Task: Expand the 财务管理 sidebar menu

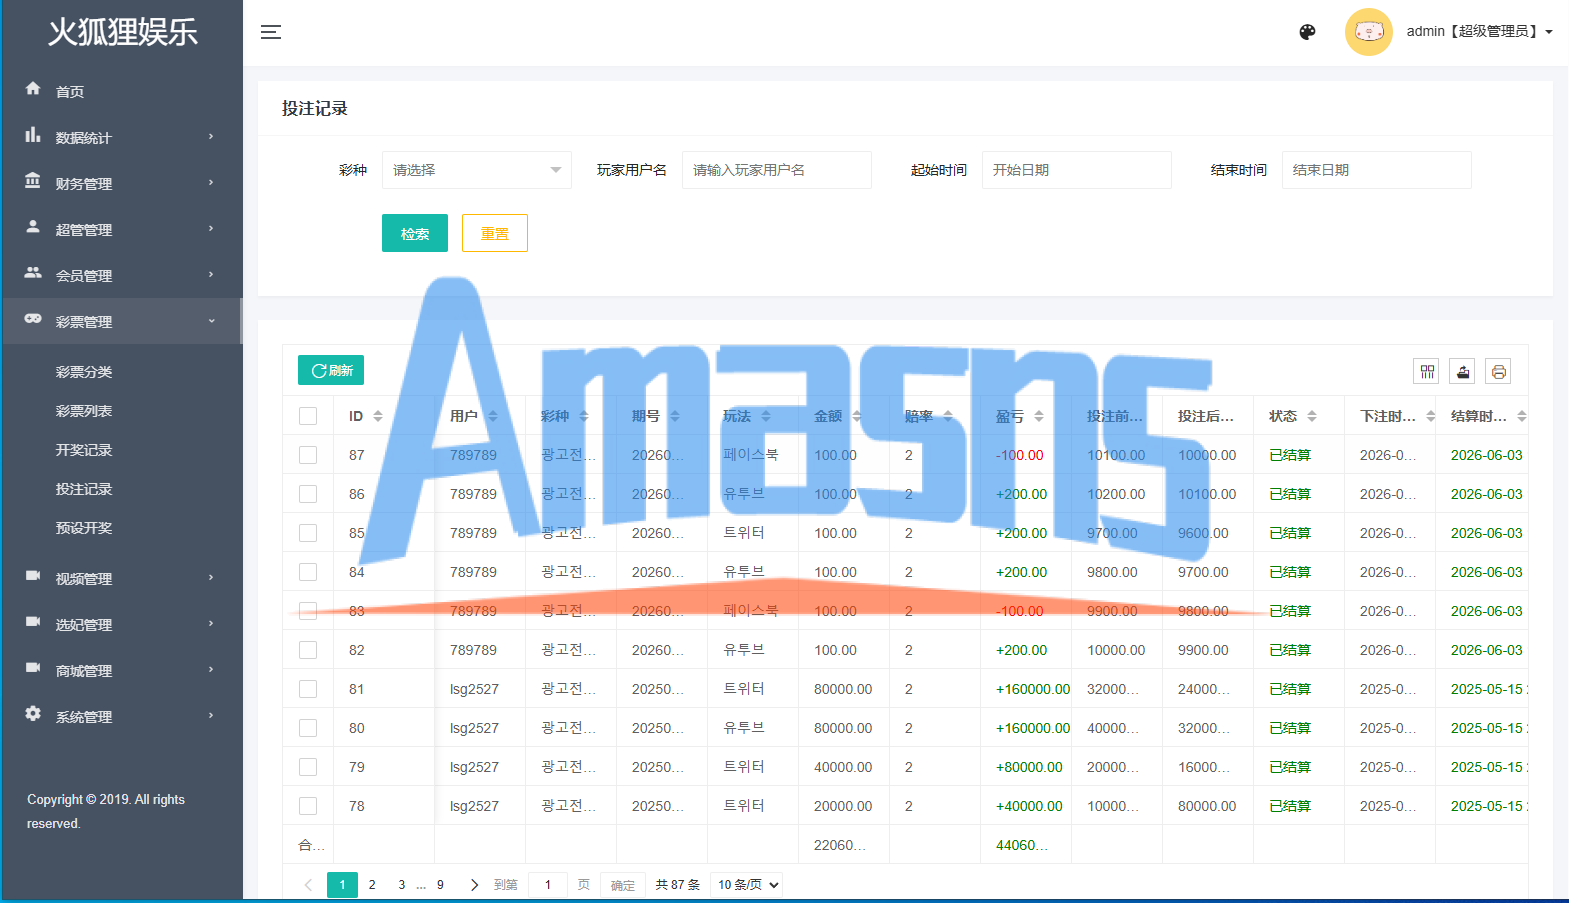Action: [121, 183]
